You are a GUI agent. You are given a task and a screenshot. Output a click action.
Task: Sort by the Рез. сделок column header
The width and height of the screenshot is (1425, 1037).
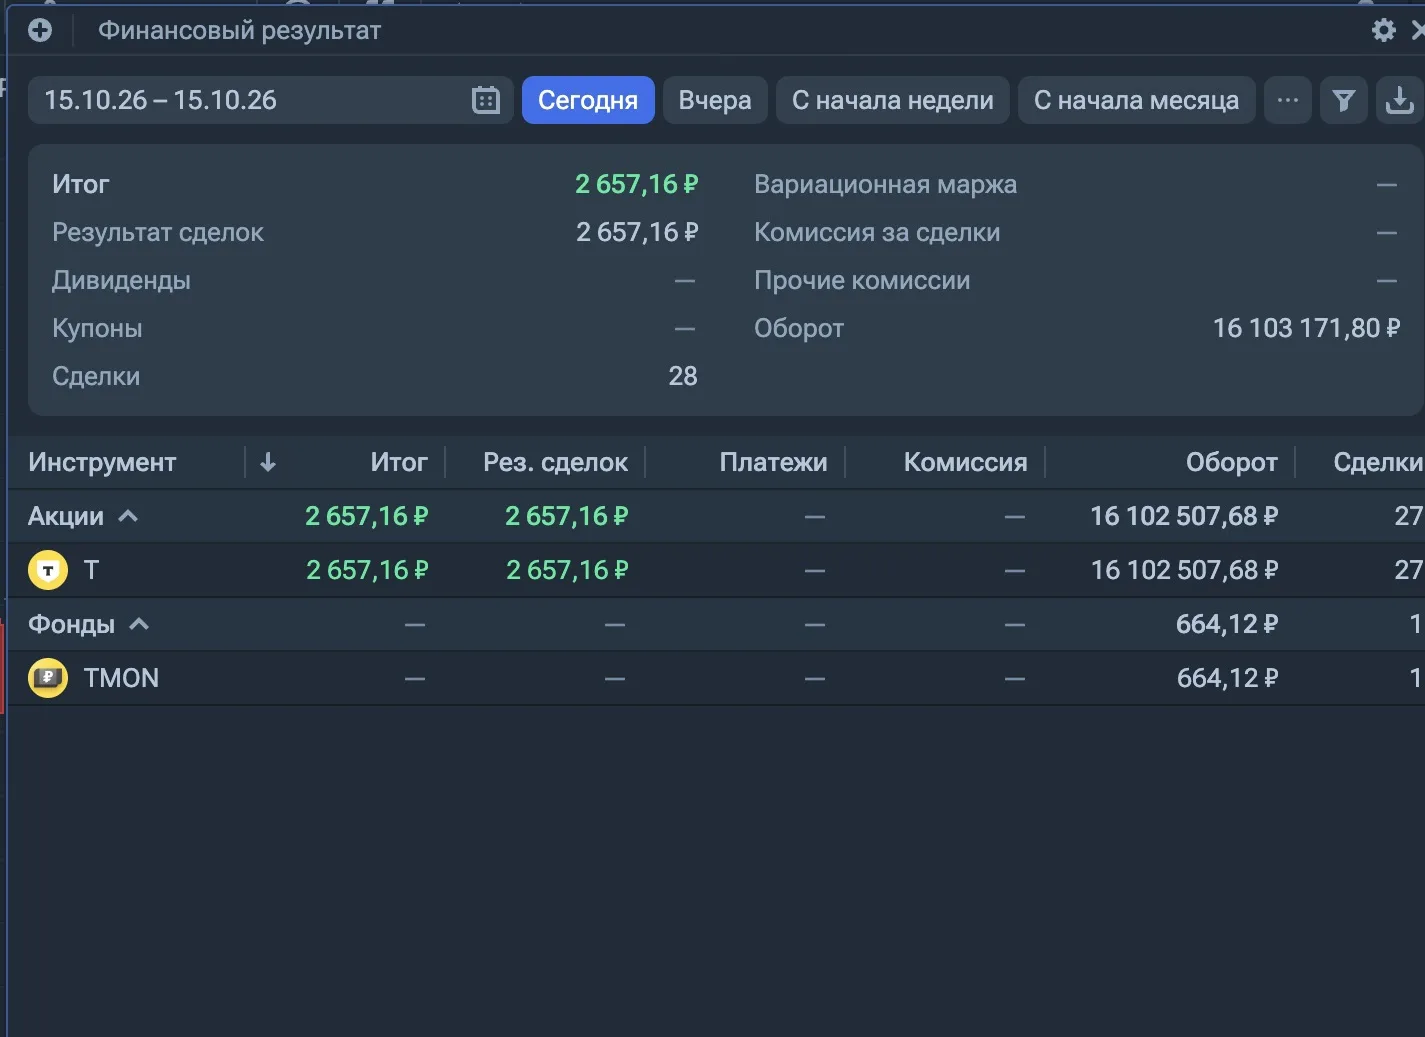tap(555, 462)
